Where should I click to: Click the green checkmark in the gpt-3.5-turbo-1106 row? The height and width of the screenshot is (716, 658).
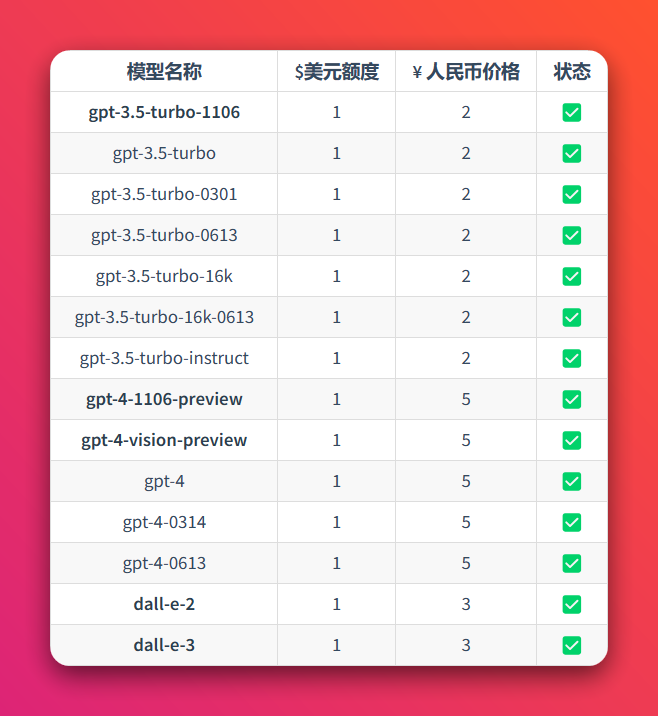(x=572, y=112)
